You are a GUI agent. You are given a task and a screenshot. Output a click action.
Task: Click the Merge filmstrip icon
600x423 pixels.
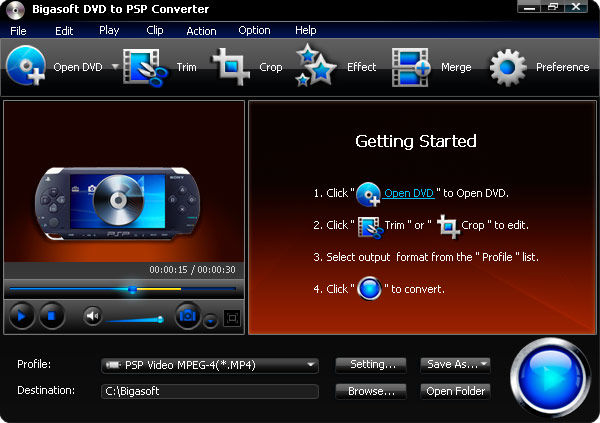(x=411, y=67)
